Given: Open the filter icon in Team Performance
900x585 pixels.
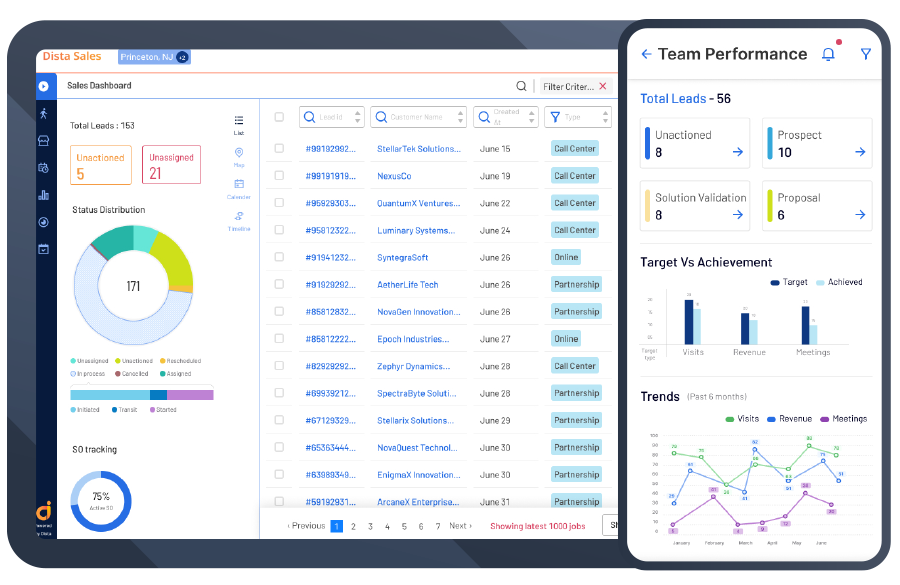Looking at the screenshot, I should pos(864,54).
